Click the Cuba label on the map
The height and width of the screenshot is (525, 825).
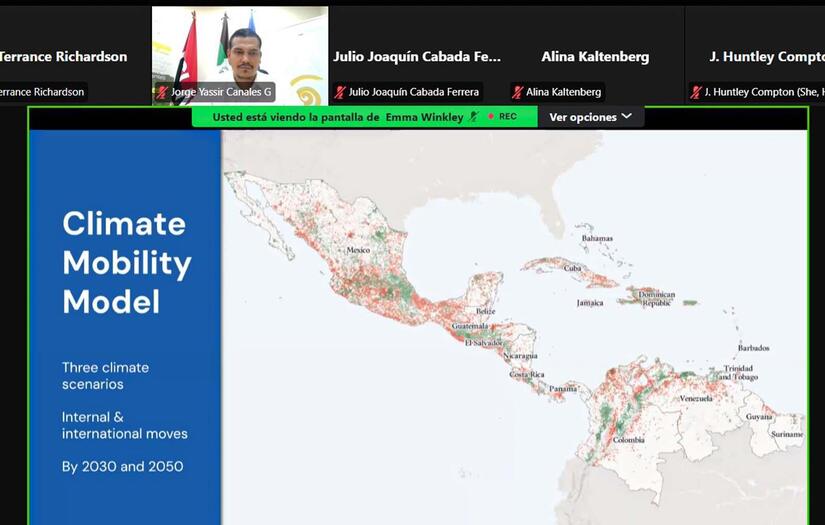point(572,268)
